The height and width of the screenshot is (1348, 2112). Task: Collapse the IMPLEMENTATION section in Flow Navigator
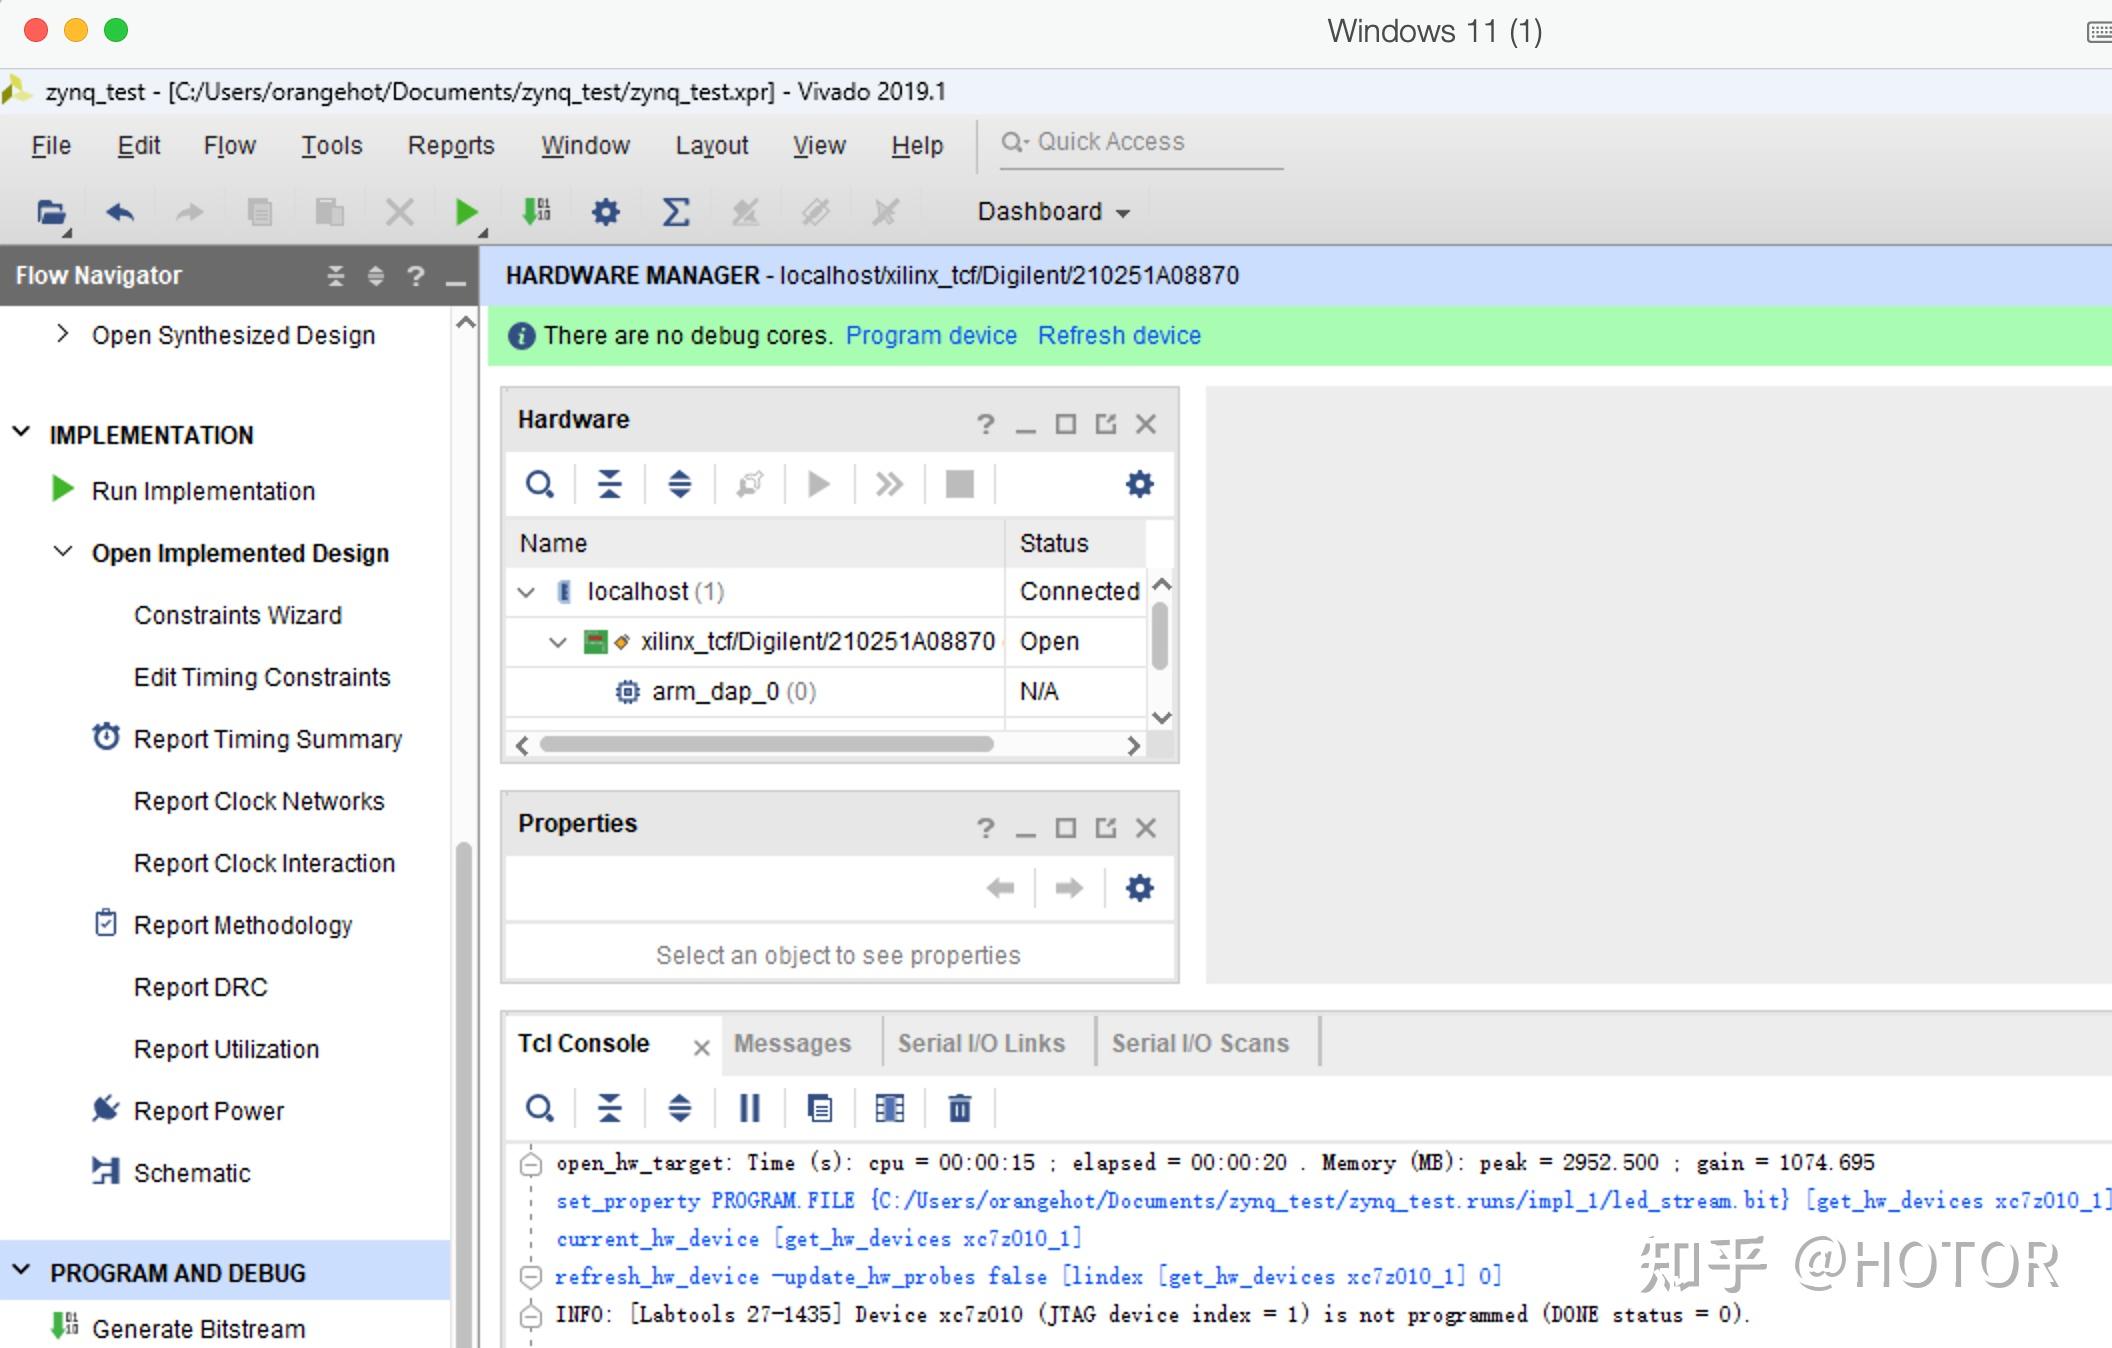21,433
